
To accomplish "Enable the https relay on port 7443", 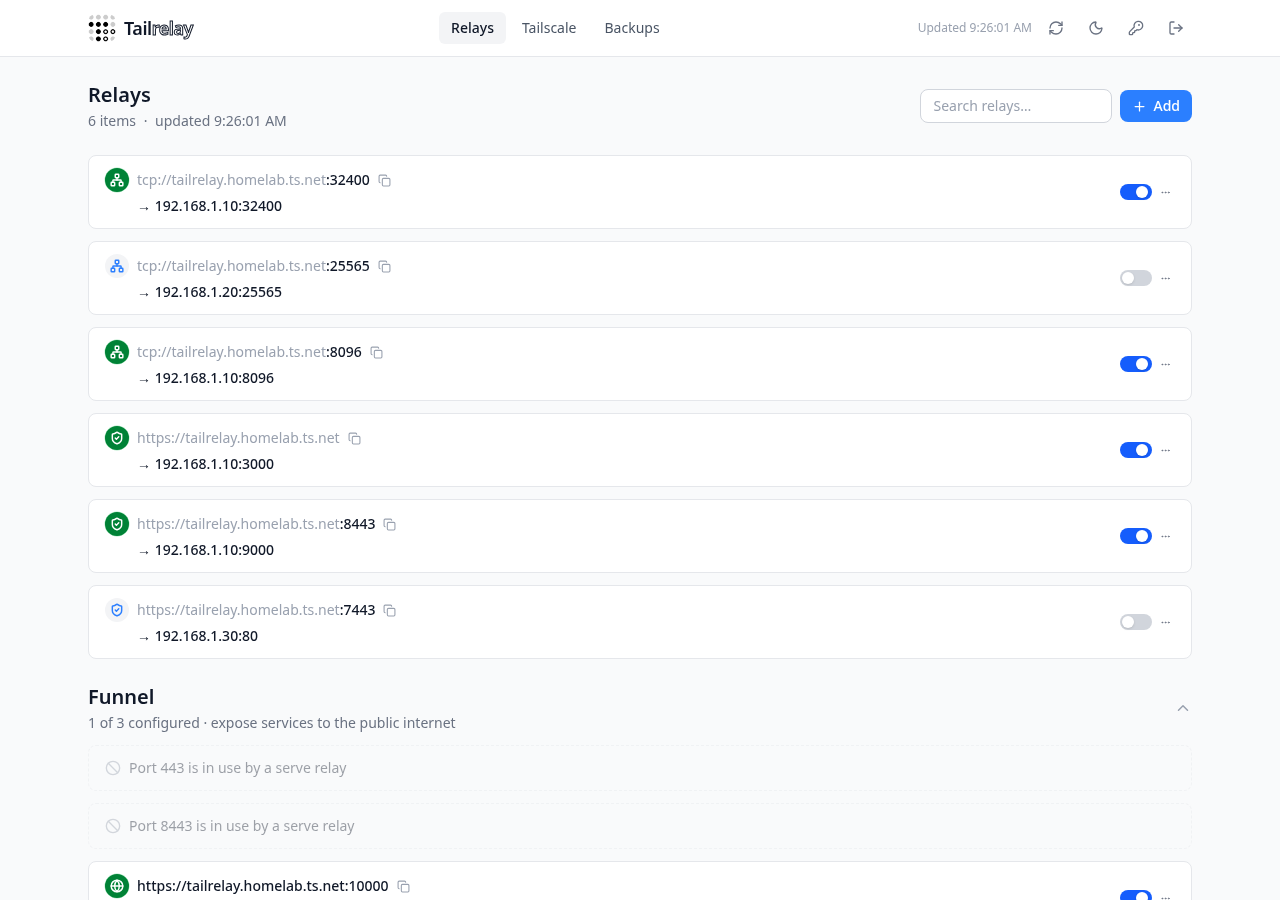I will [x=1136, y=622].
